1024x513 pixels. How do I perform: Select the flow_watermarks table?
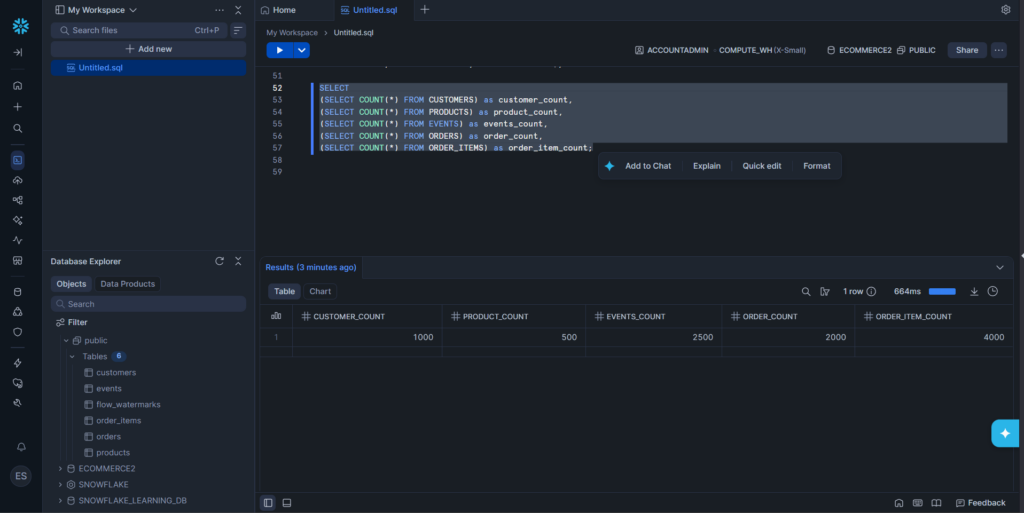[128, 405]
